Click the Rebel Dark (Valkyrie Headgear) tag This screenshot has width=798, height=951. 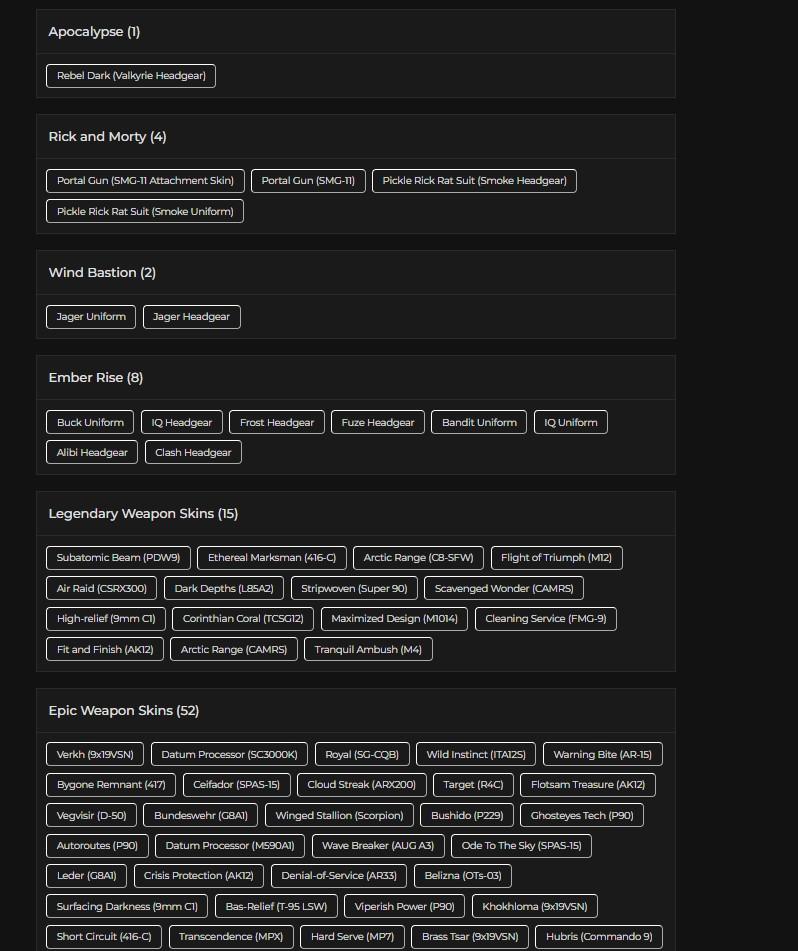click(131, 76)
